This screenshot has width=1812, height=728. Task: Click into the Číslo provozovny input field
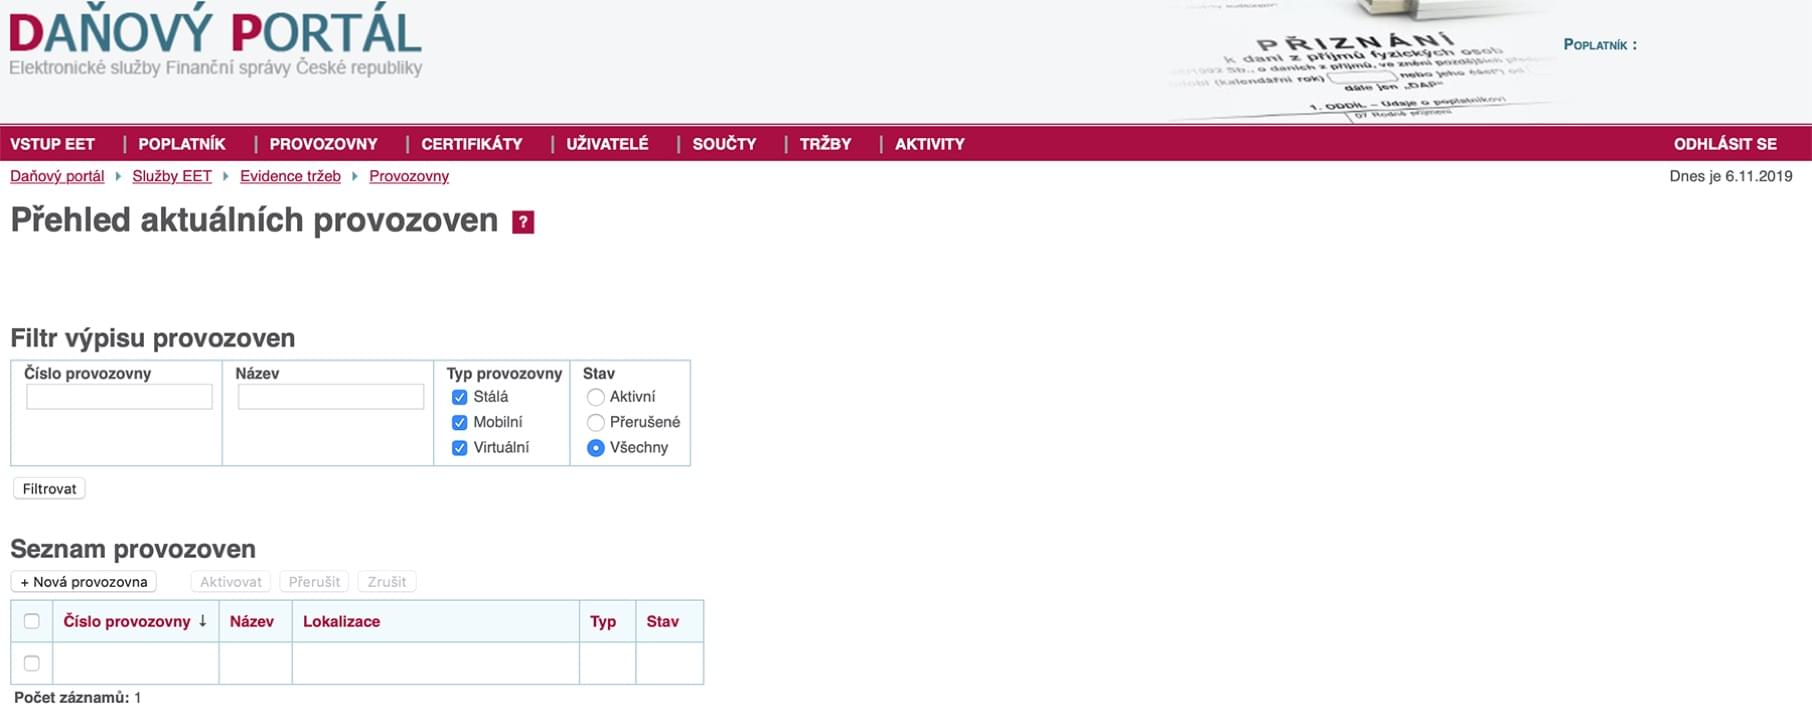click(x=119, y=397)
